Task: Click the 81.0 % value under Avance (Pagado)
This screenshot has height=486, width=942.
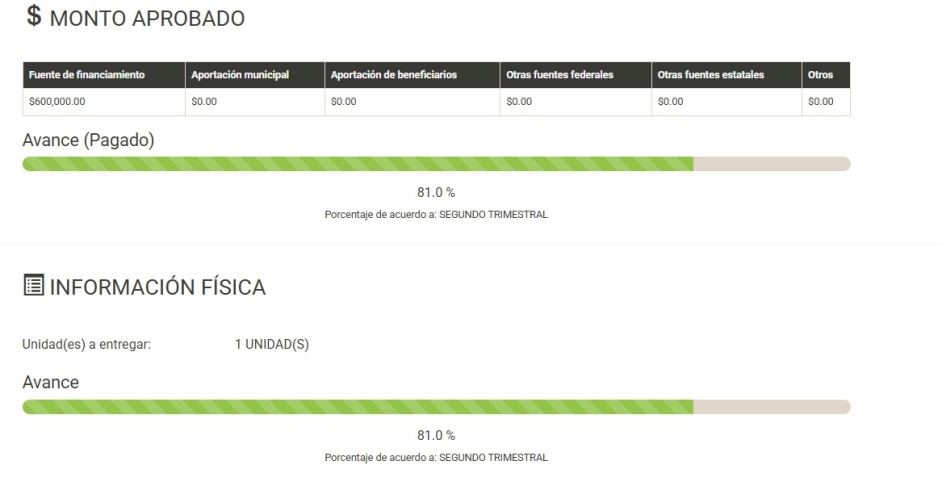Action: point(436,193)
